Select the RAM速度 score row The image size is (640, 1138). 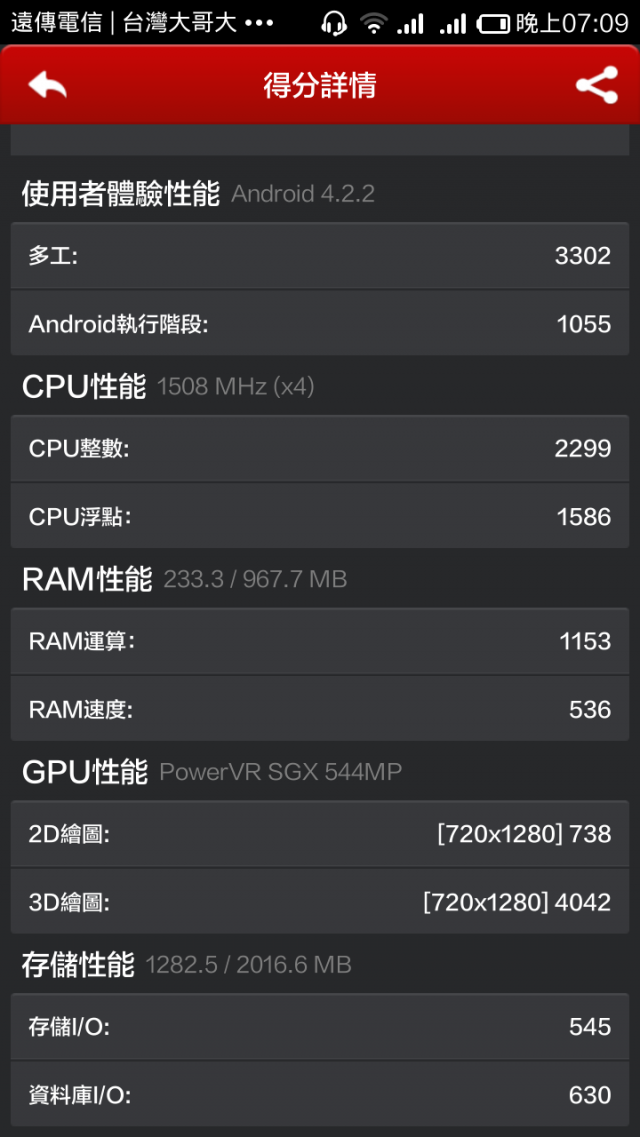(320, 708)
